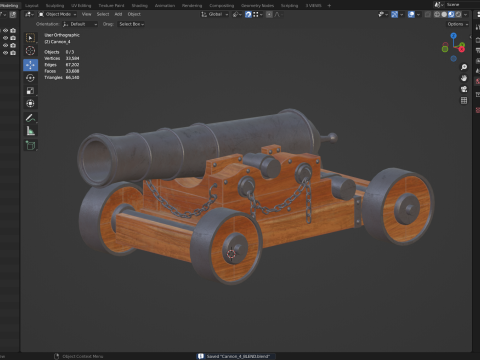Screen dimensions: 480x360
Task: Pick the Scale tool
Action: (30, 91)
